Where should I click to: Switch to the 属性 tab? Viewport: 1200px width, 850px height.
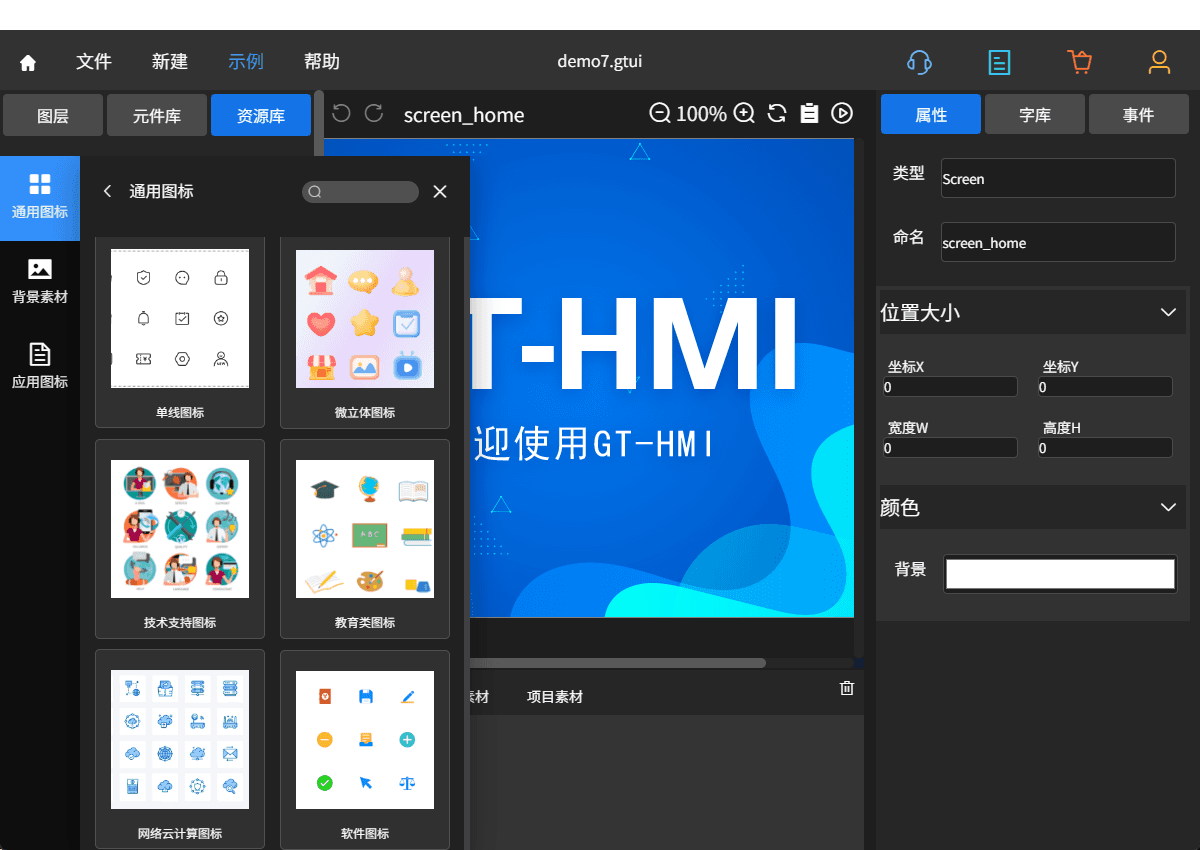click(x=931, y=114)
